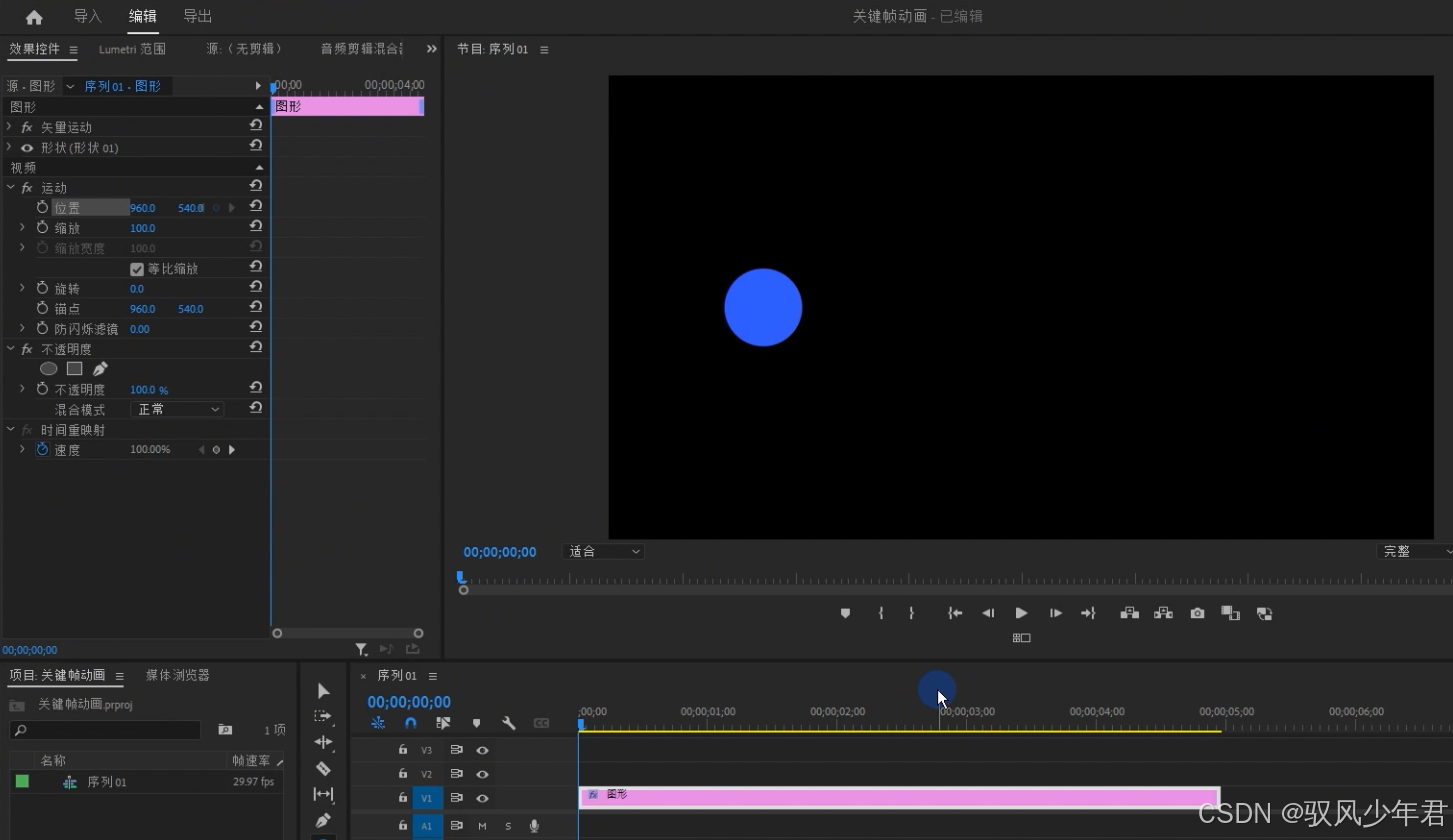Expand the 旋转 property

click(x=22, y=288)
